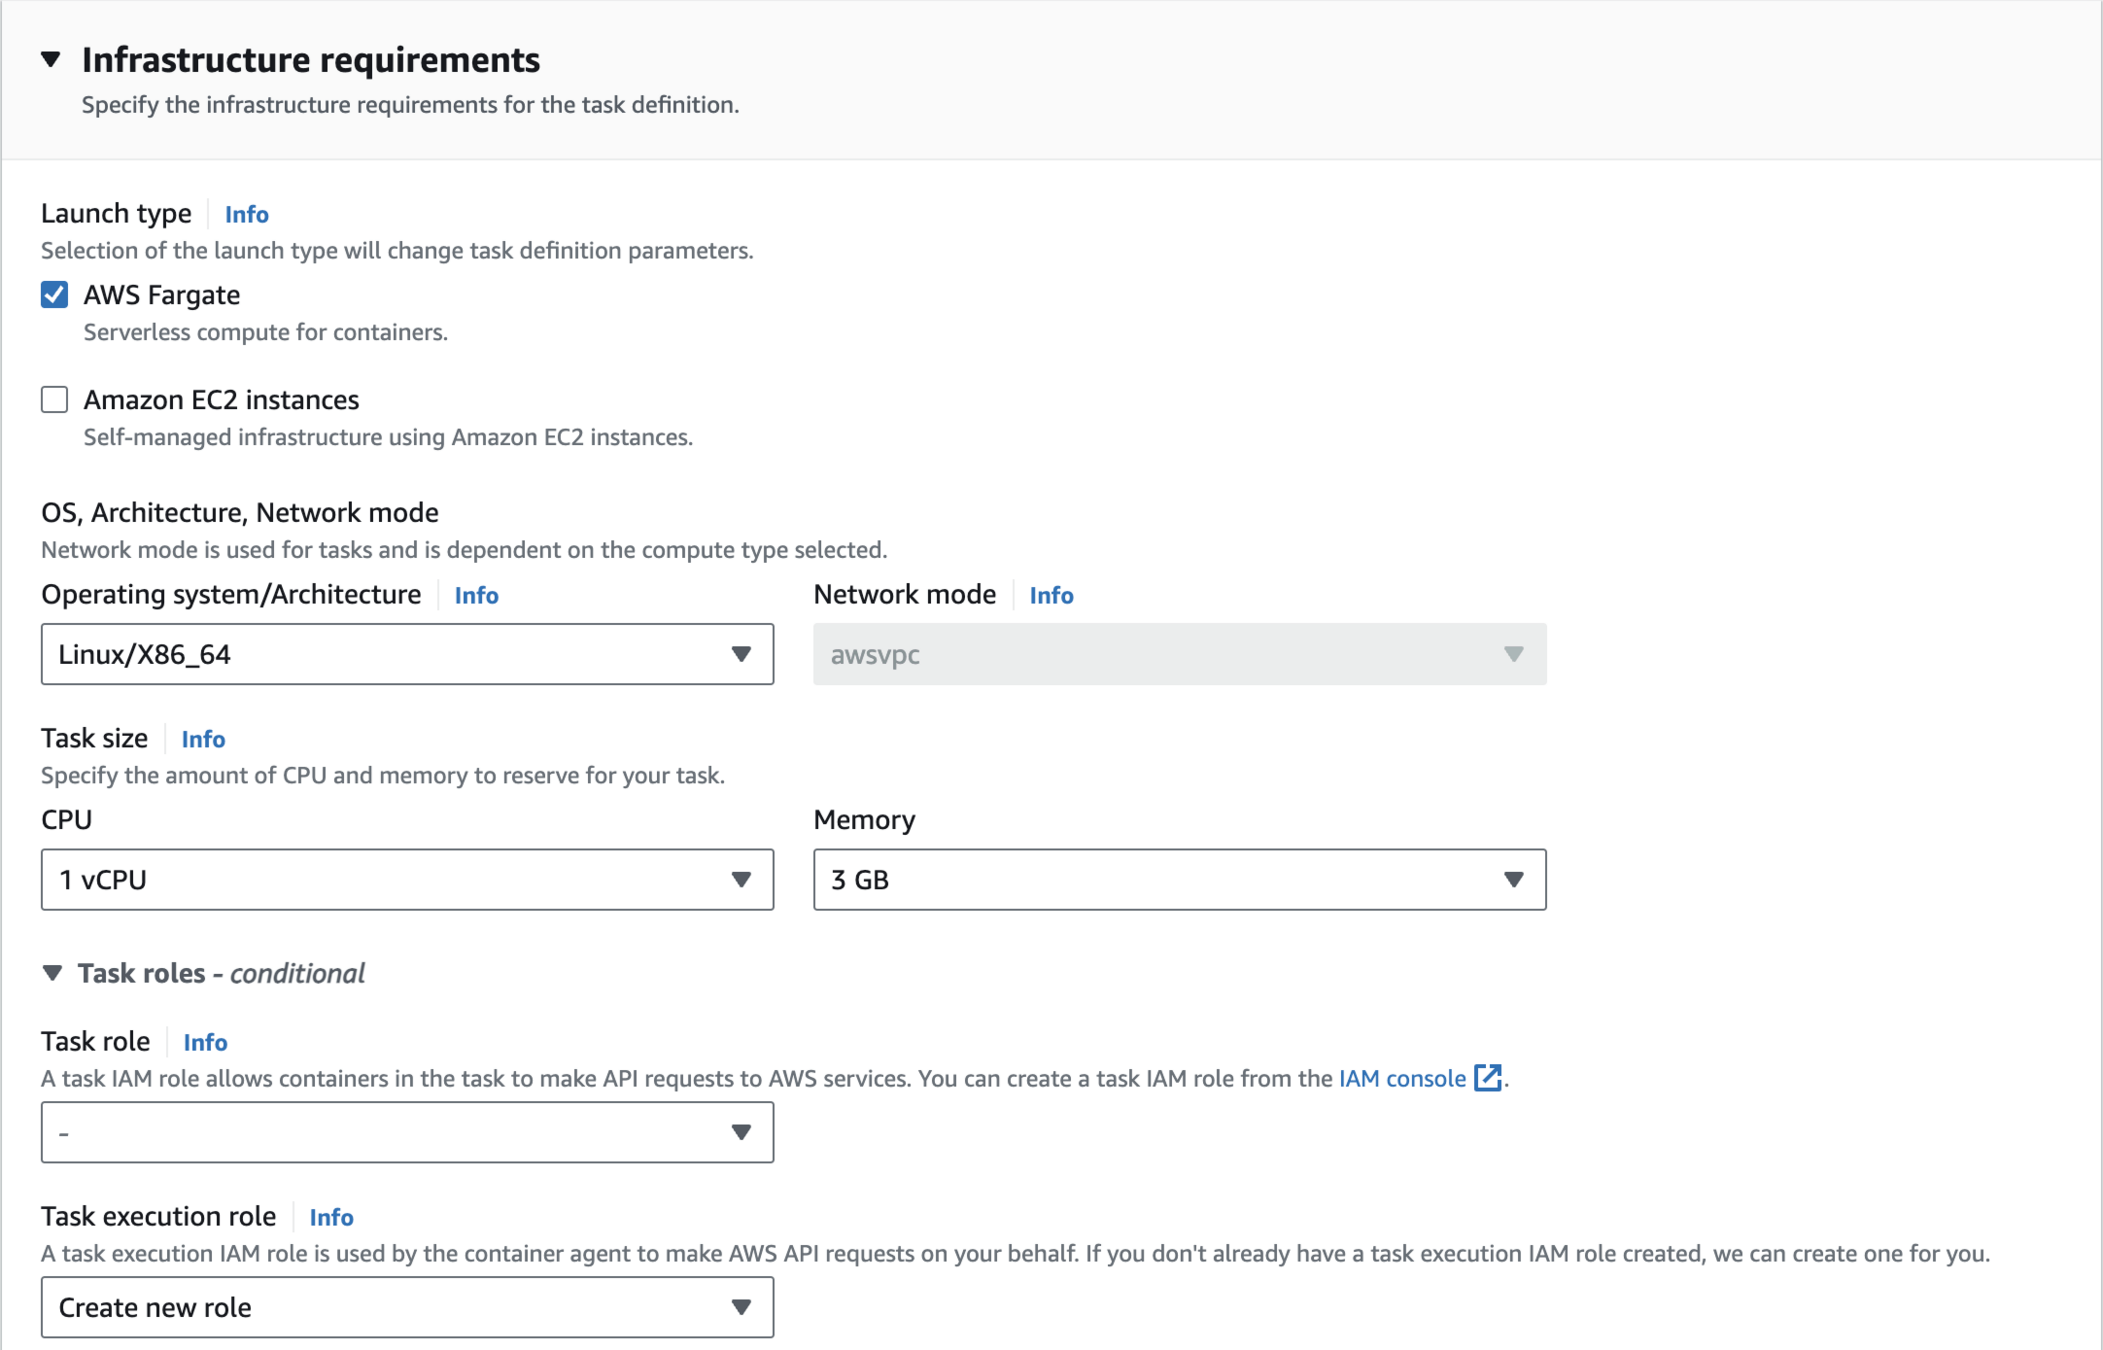2103x1350 pixels.
Task: Collapse the Task roles conditional section
Action: (x=53, y=973)
